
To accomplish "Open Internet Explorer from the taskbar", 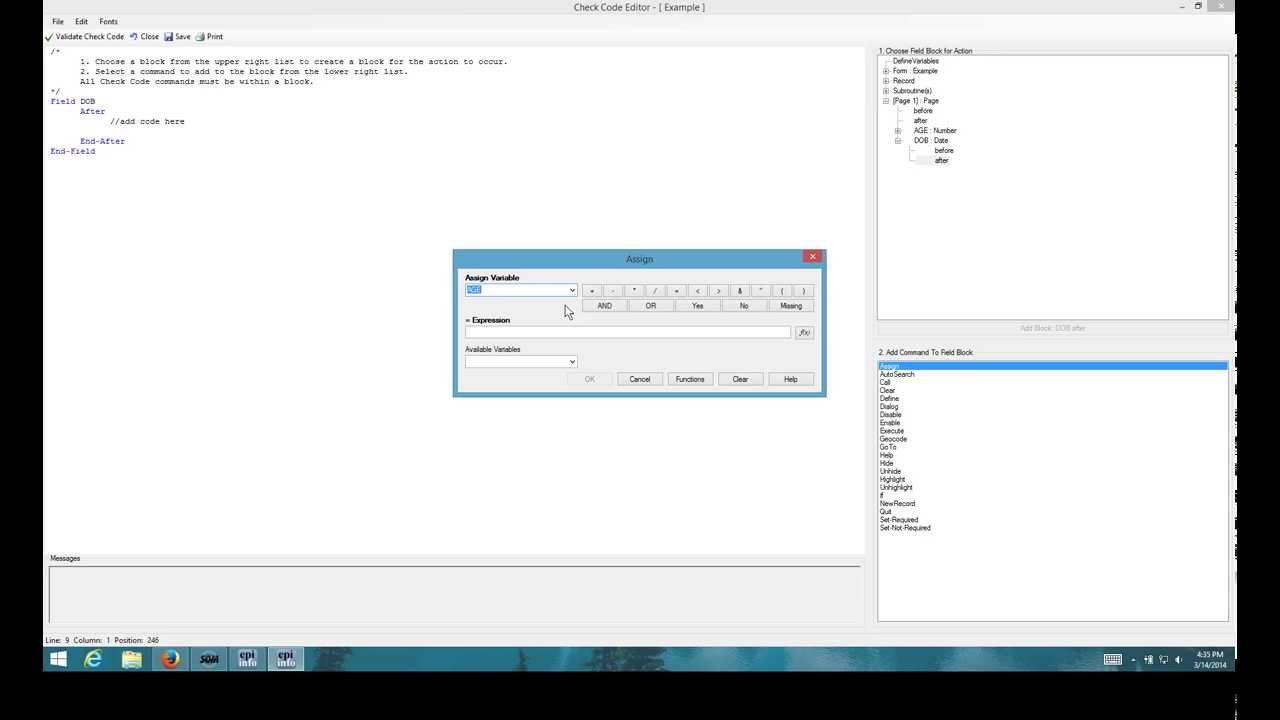I will coord(93,659).
